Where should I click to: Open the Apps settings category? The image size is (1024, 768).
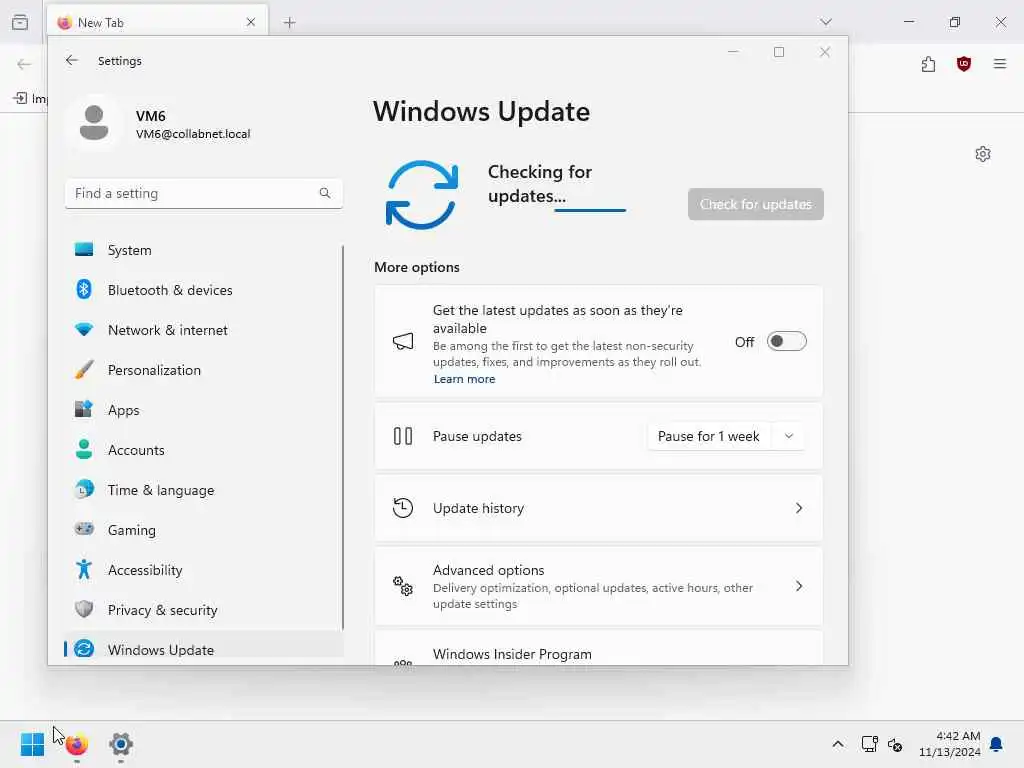point(204,410)
